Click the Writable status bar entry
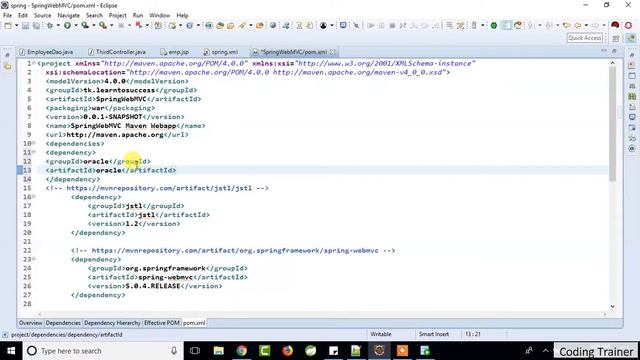 tap(381, 334)
